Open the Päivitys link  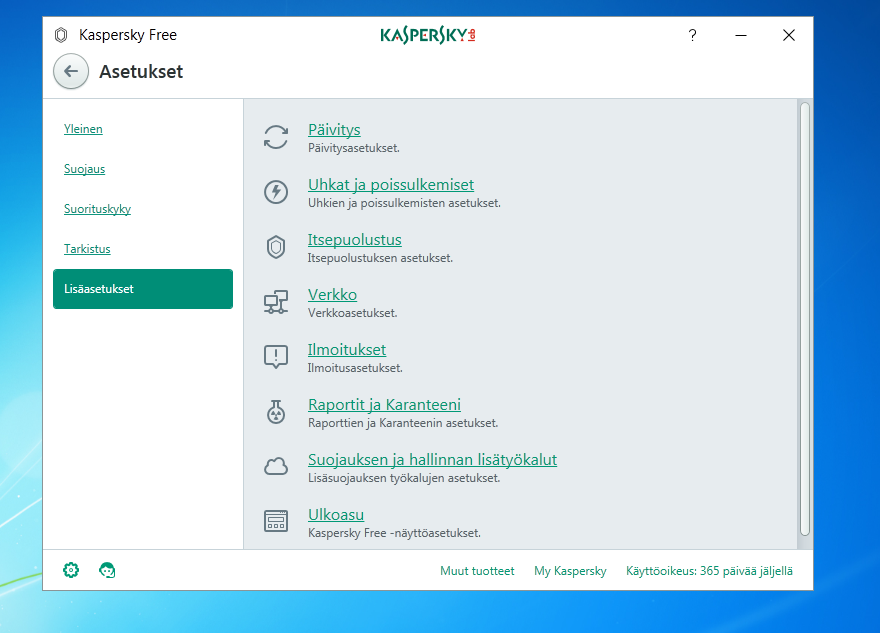pos(334,130)
